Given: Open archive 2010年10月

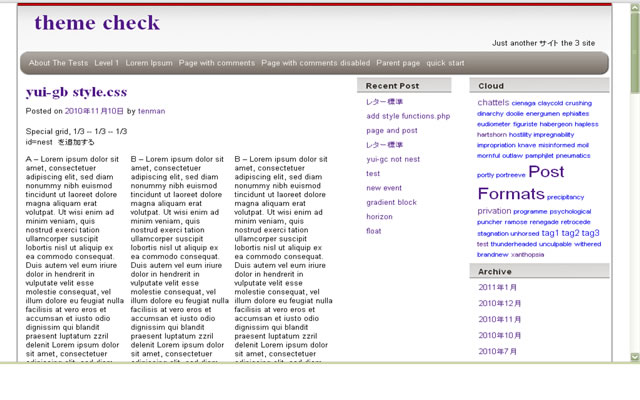Looking at the screenshot, I should click(x=500, y=335).
